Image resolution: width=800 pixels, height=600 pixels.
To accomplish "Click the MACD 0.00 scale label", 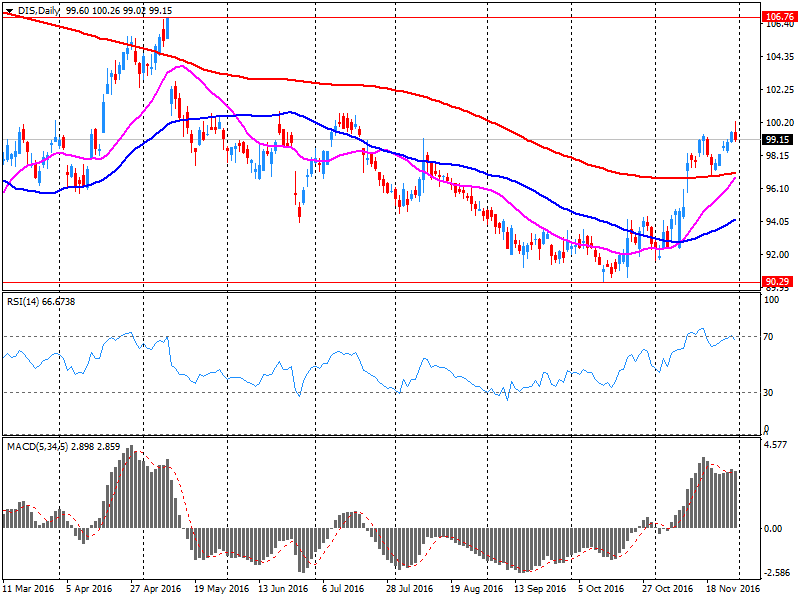I will tap(774, 528).
